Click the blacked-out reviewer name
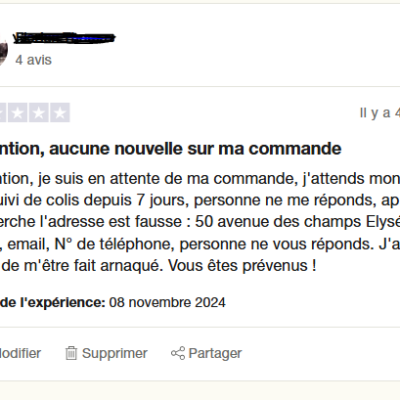This screenshot has width=400, height=400. click(64, 38)
